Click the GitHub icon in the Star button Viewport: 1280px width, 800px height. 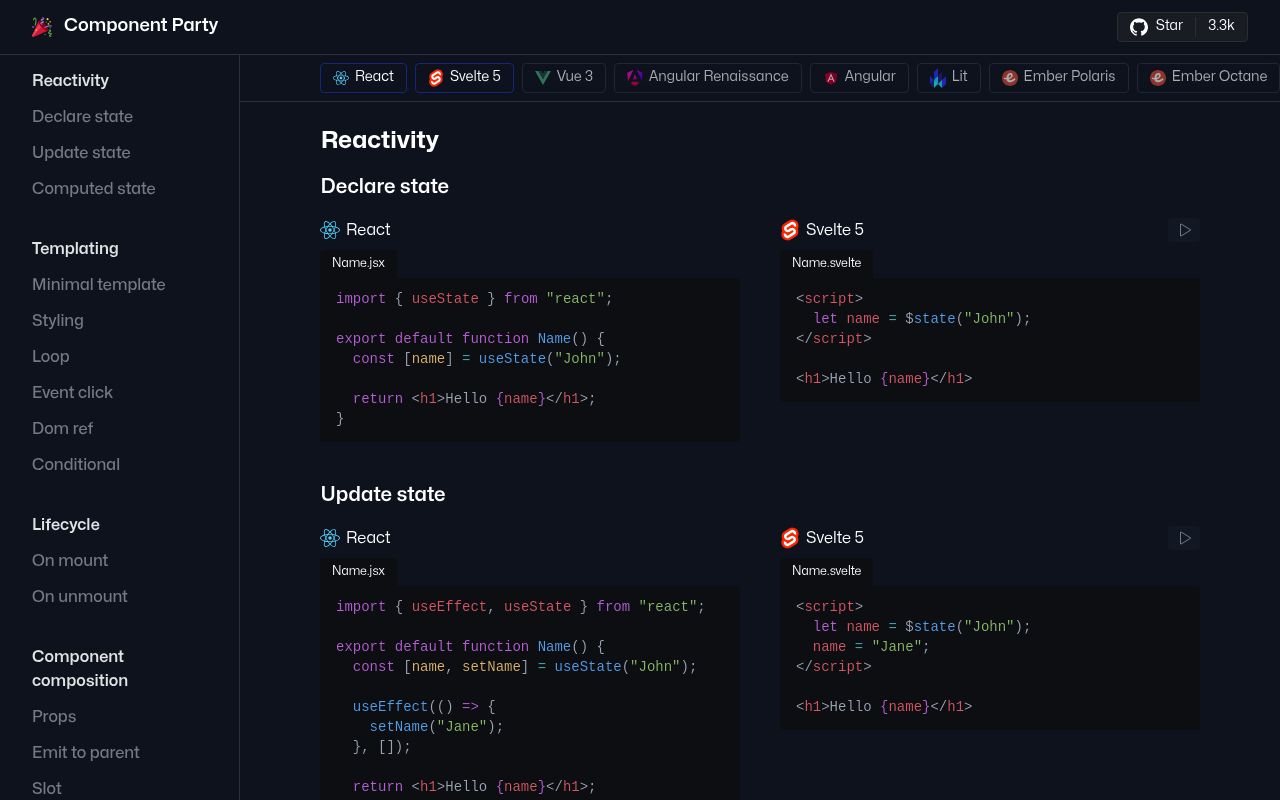click(x=1139, y=27)
